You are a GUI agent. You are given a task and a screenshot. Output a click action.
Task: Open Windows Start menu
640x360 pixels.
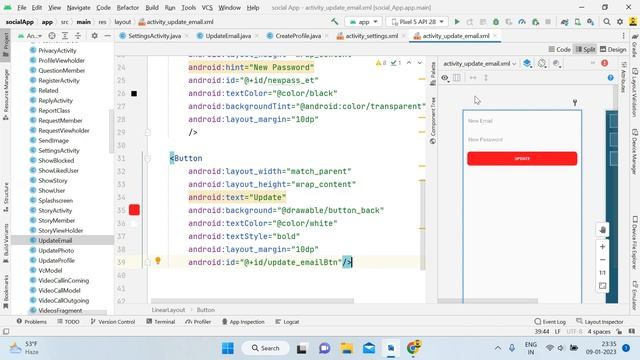click(228, 348)
